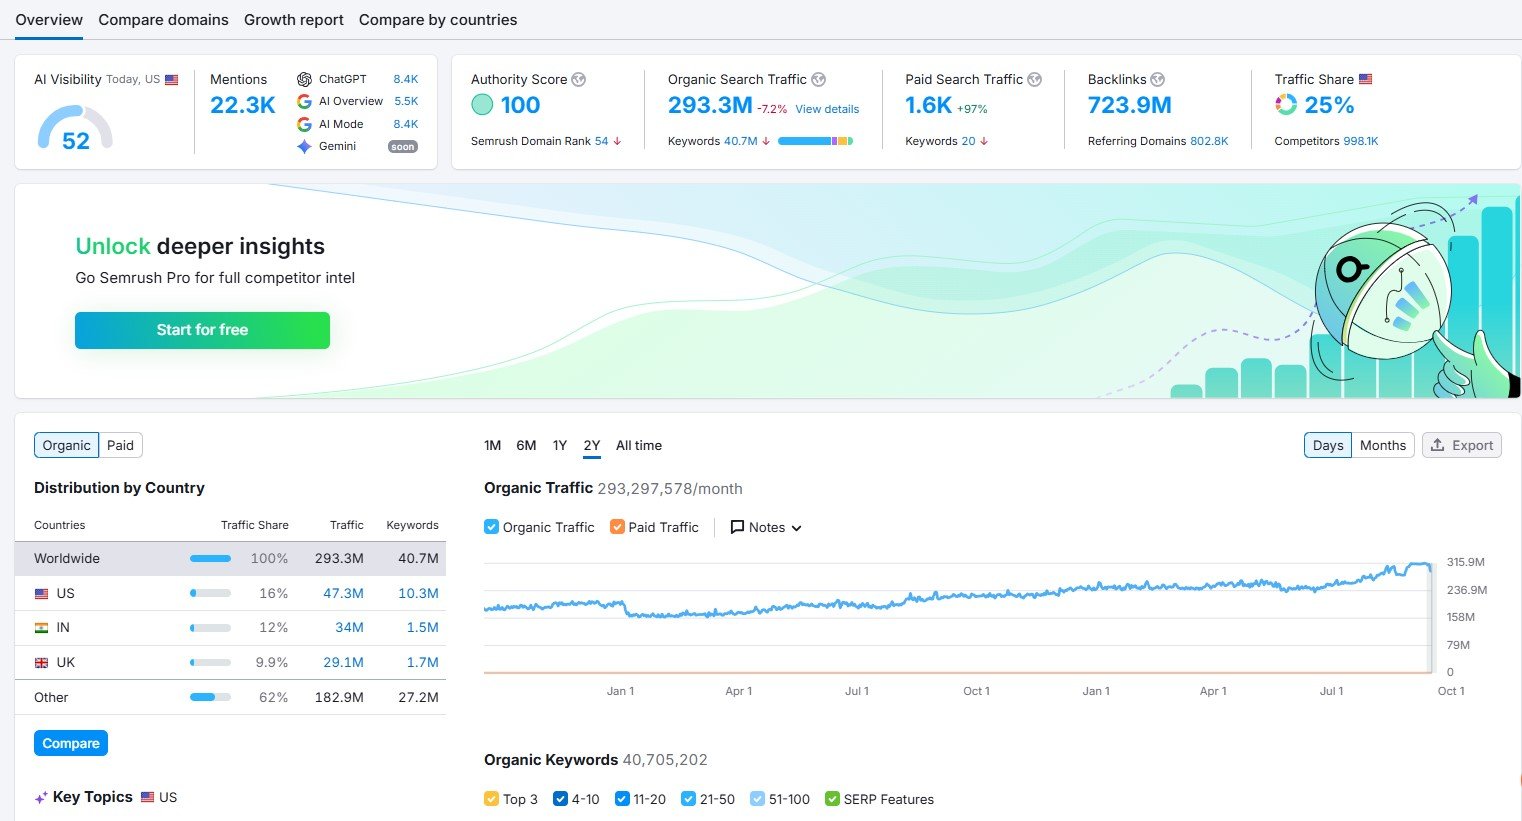Click the ChatGPT icon in Mentions panel

[x=304, y=80]
